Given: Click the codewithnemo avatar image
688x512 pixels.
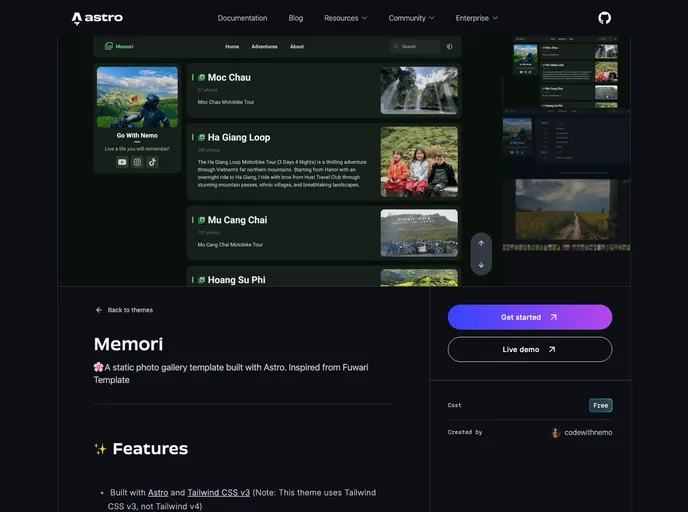Looking at the screenshot, I should tap(556, 433).
